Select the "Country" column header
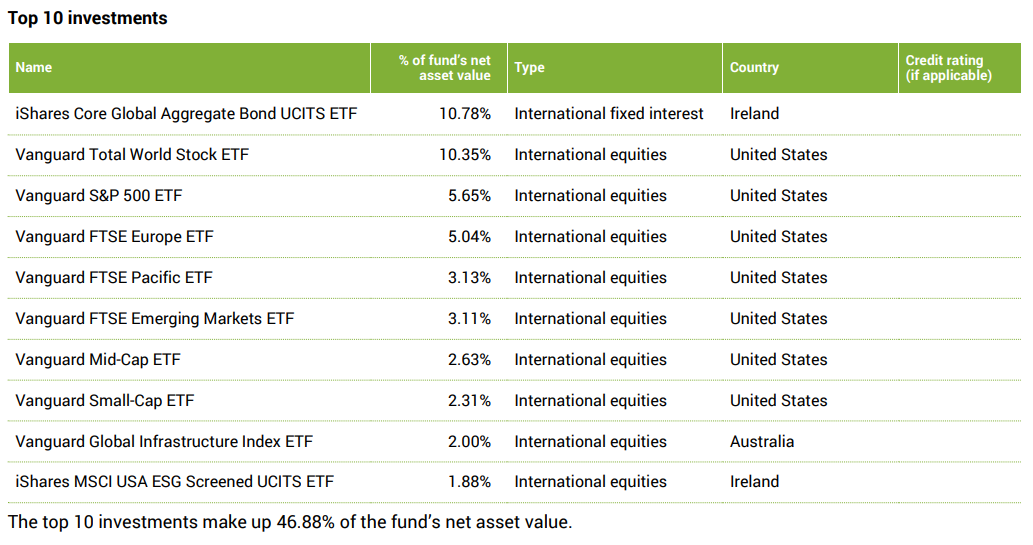Image resolution: width=1033 pixels, height=545 pixels. pos(754,67)
